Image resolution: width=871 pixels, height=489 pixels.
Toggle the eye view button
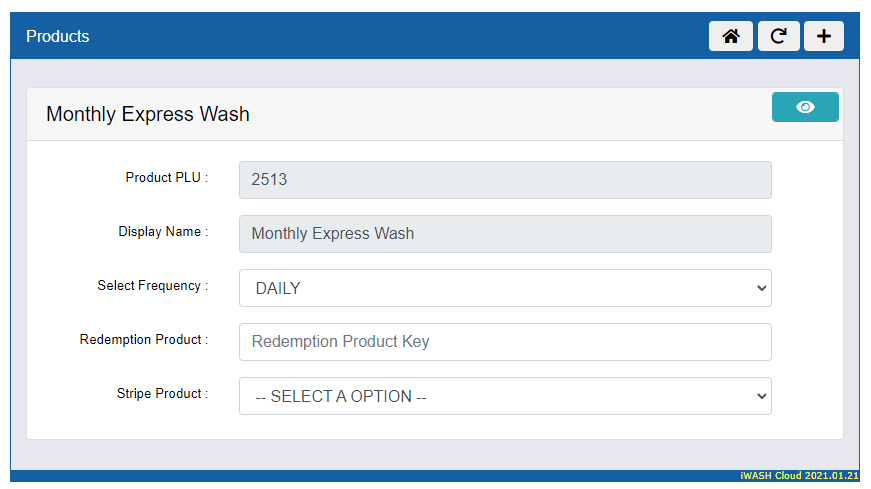805,107
